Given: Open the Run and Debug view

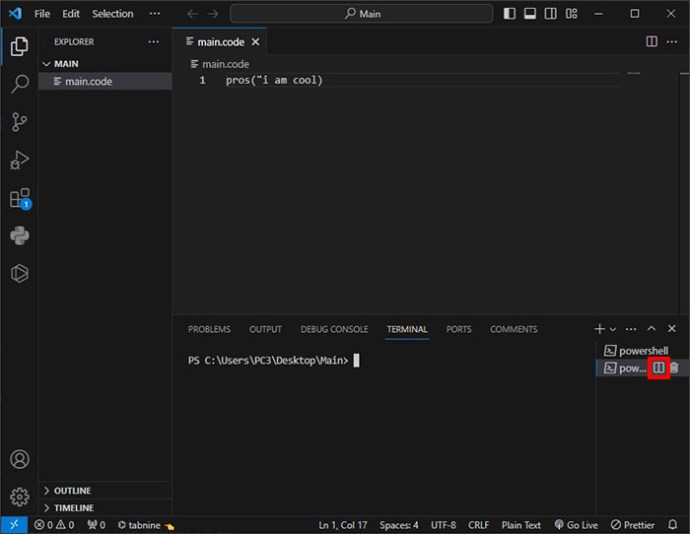Looking at the screenshot, I should [x=19, y=160].
